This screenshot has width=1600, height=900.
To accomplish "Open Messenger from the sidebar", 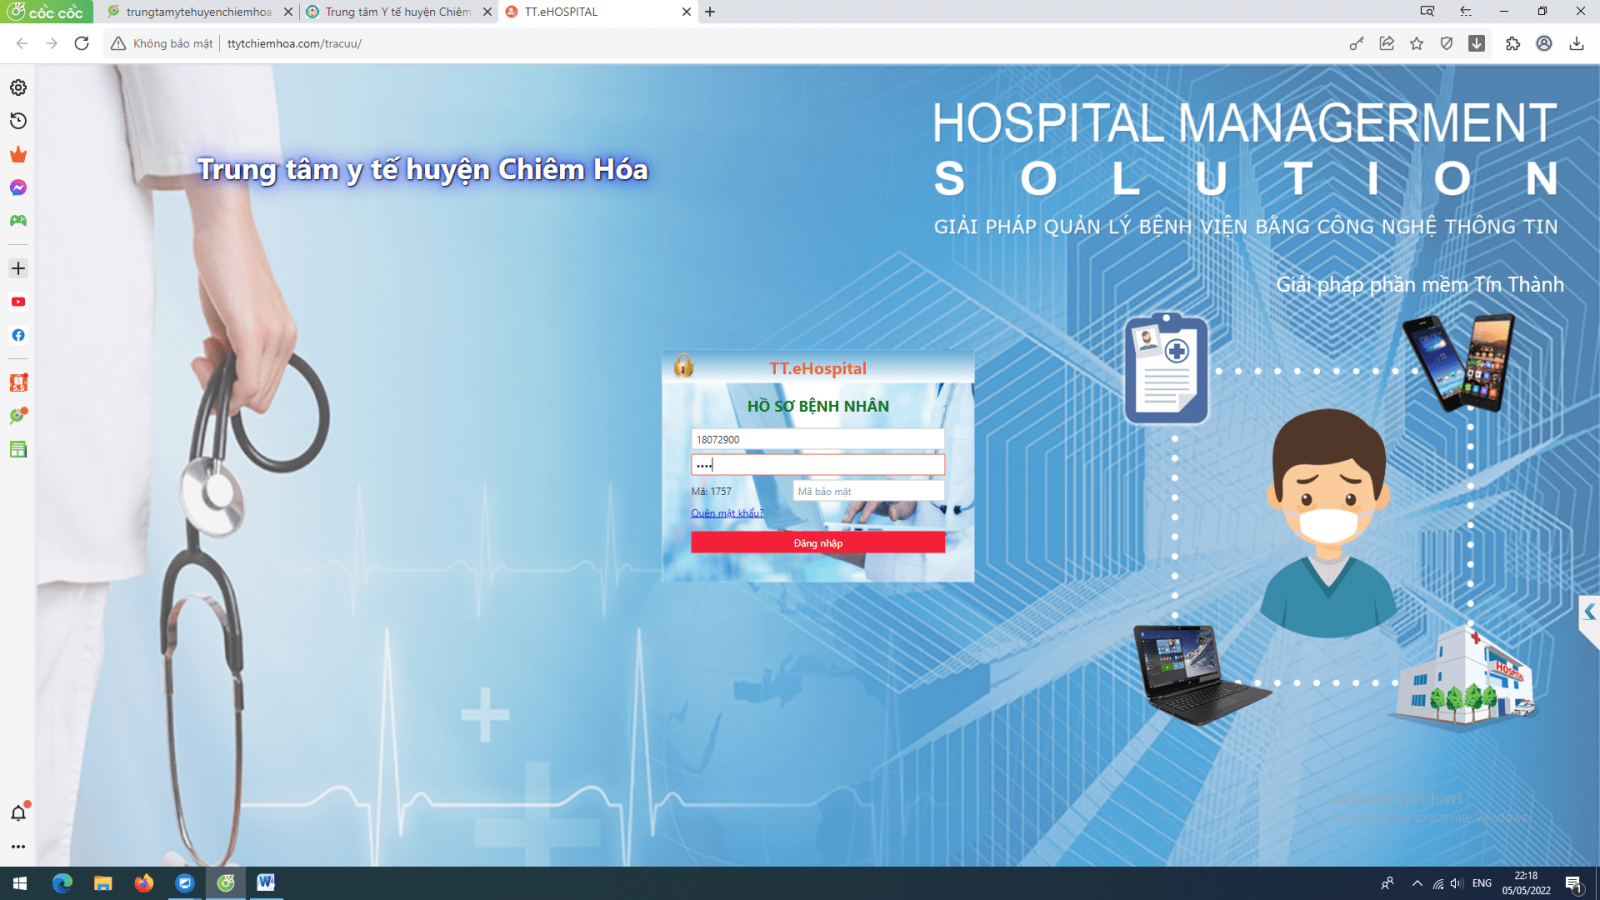I will [18, 188].
